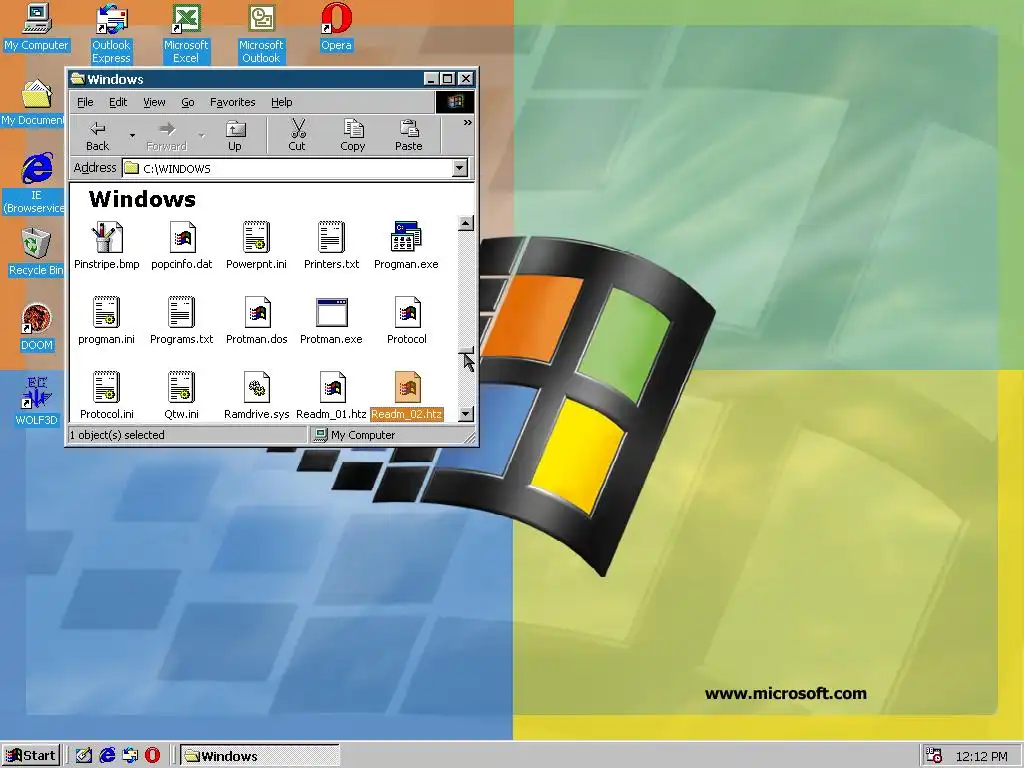
Task: Click the Start button
Action: point(31,756)
